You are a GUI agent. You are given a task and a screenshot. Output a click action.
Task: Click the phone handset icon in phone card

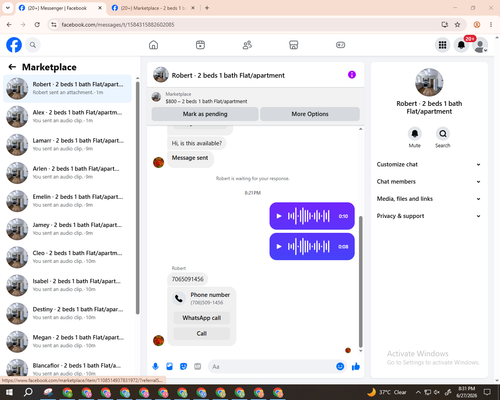tap(179, 298)
